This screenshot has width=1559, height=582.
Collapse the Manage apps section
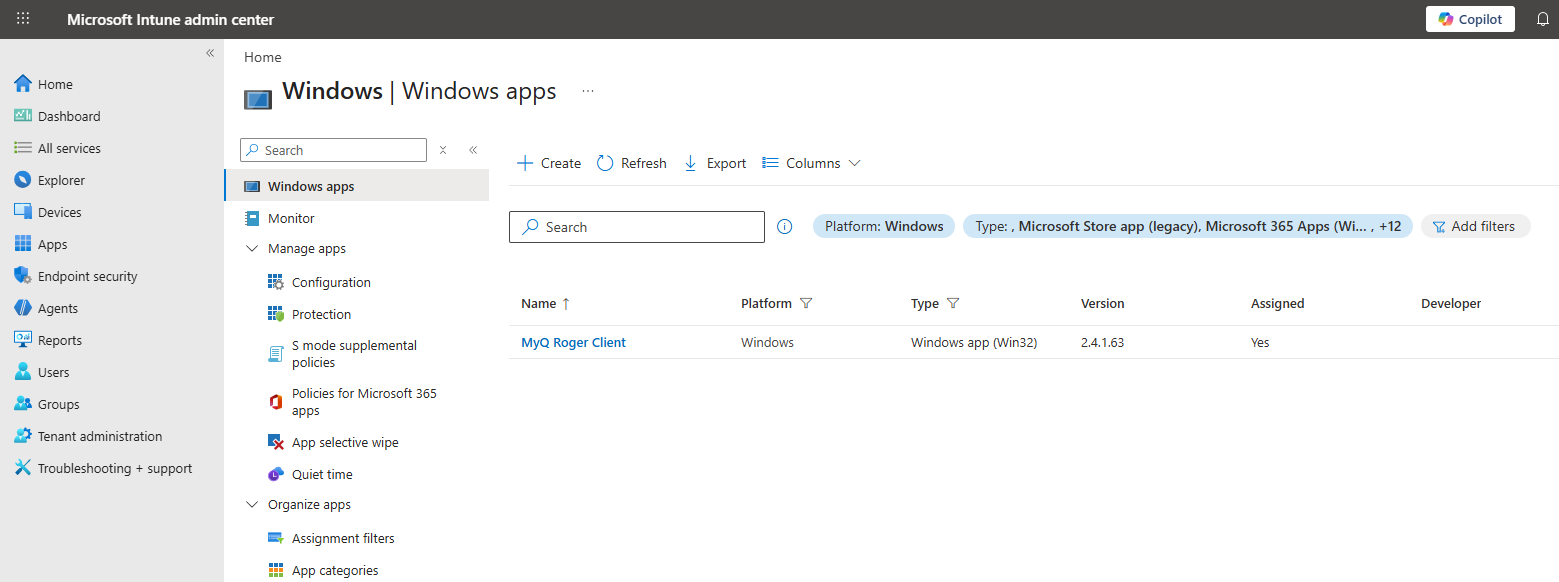coord(252,248)
